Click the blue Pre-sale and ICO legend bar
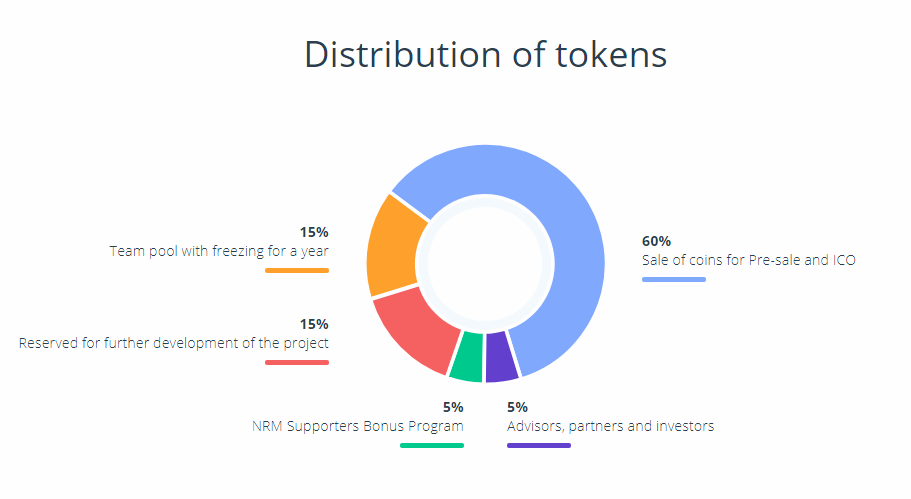 tap(673, 279)
